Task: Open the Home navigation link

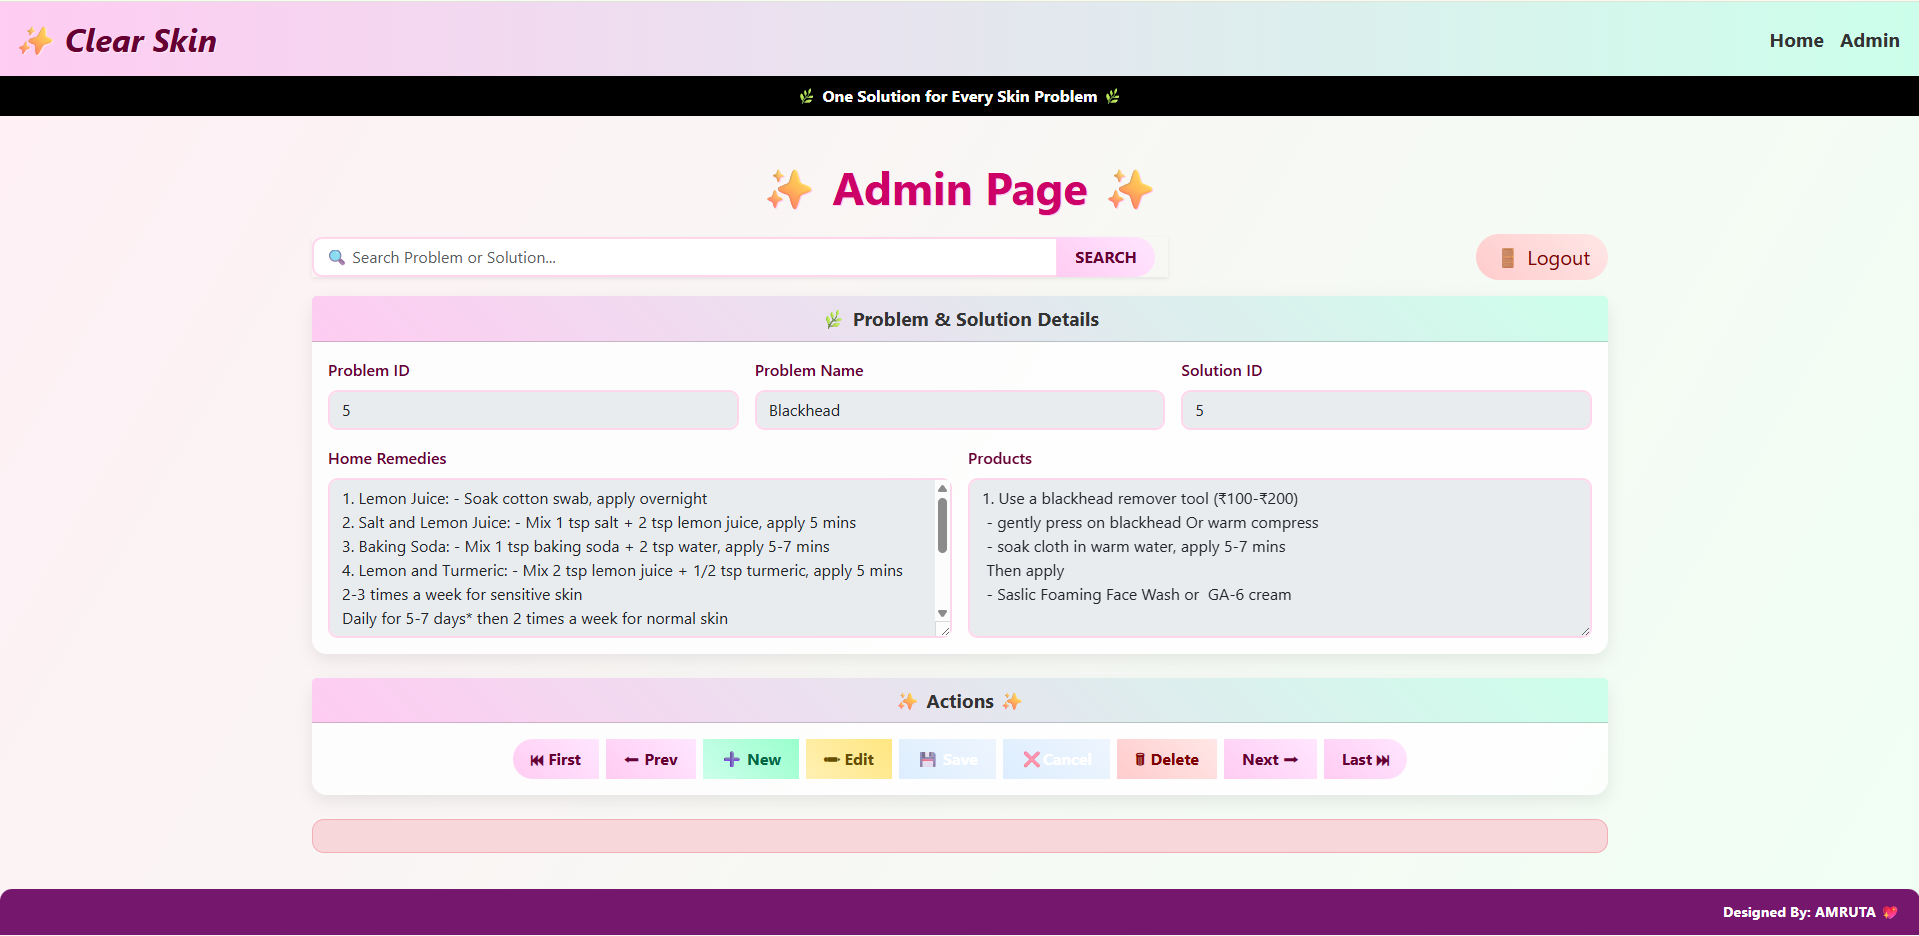Action: [1796, 41]
